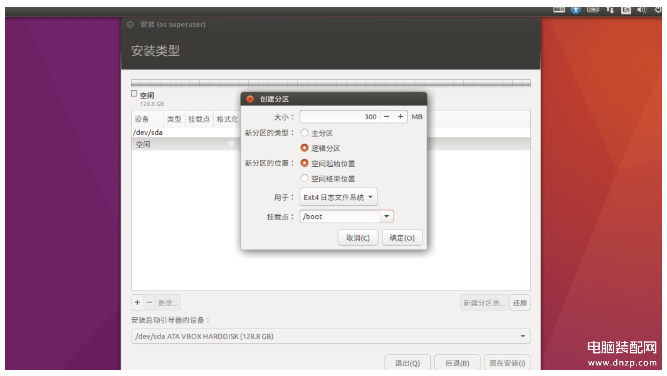Toggle the 空闲 checkbox above the device list
The height and width of the screenshot is (376, 667).
[x=134, y=94]
